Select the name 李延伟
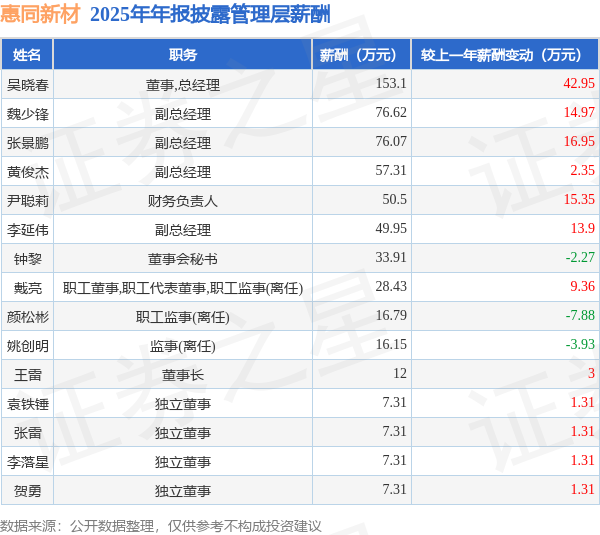Viewport: 600px width, 535px height. click(28, 230)
